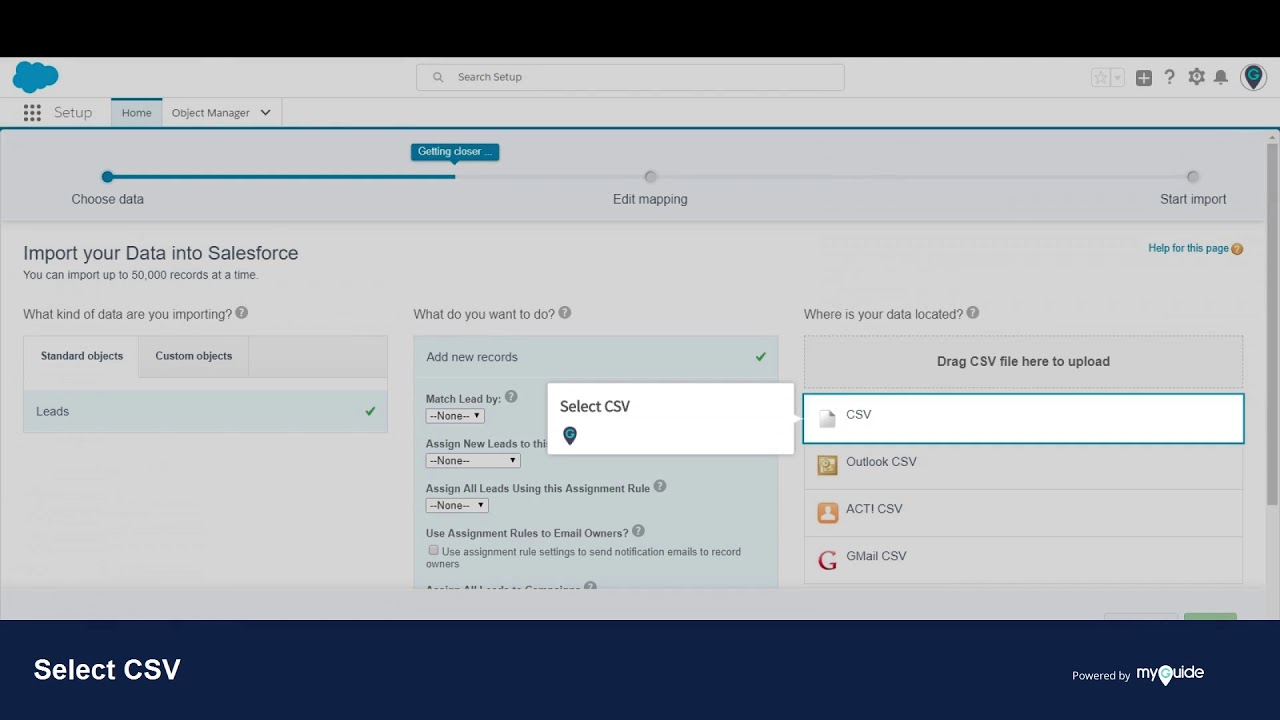The image size is (1280, 720).
Task: Click the Drag CSV file upload area
Action: click(x=1023, y=362)
